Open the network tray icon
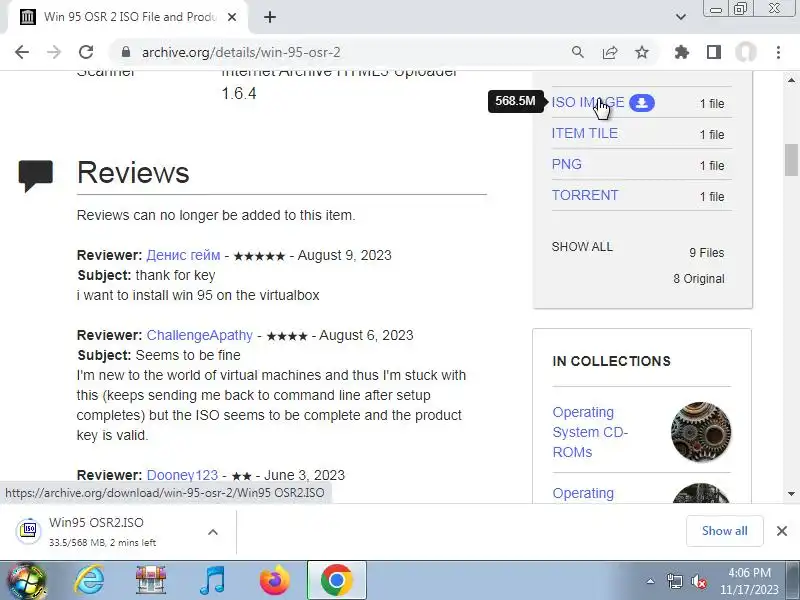 click(x=674, y=582)
